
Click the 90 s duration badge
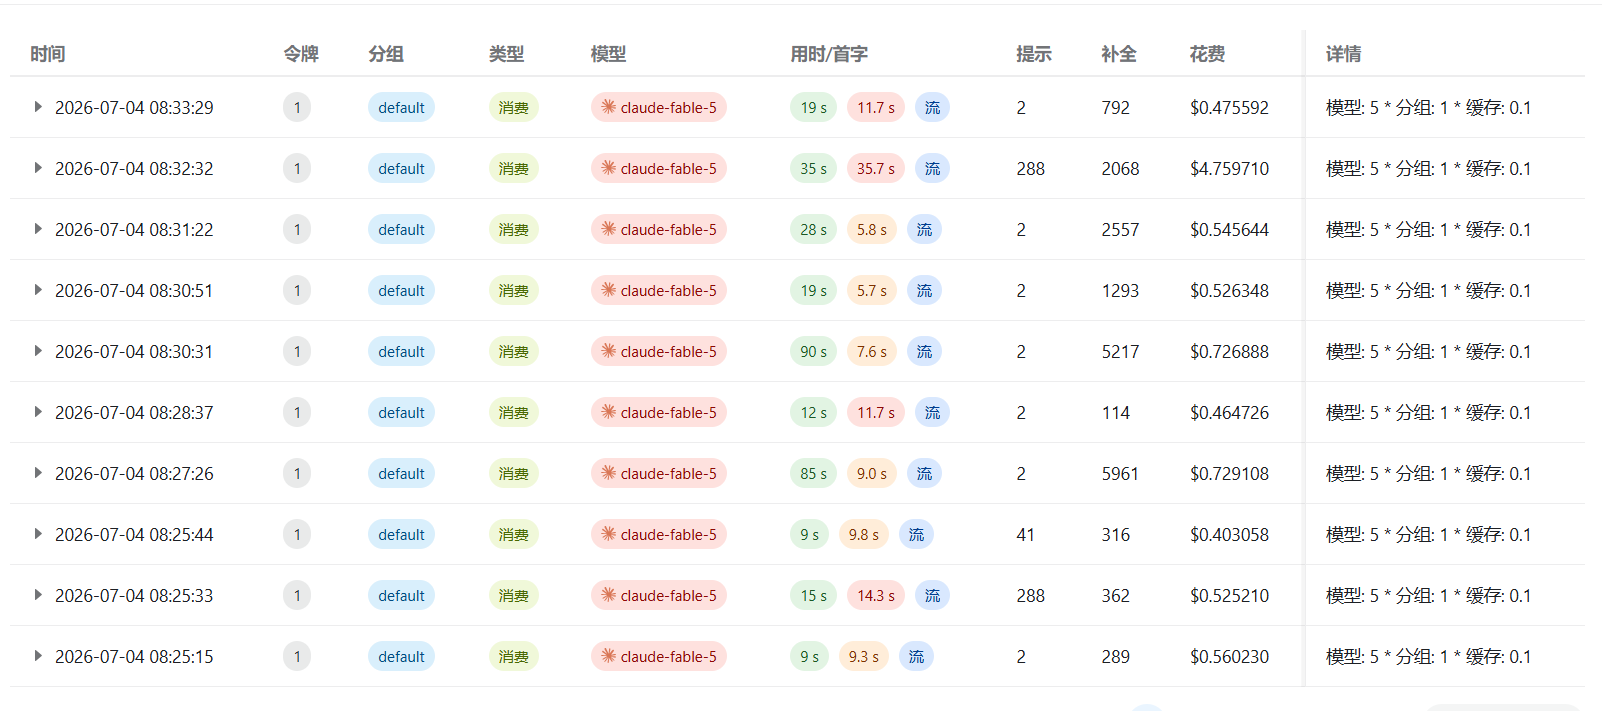(814, 351)
